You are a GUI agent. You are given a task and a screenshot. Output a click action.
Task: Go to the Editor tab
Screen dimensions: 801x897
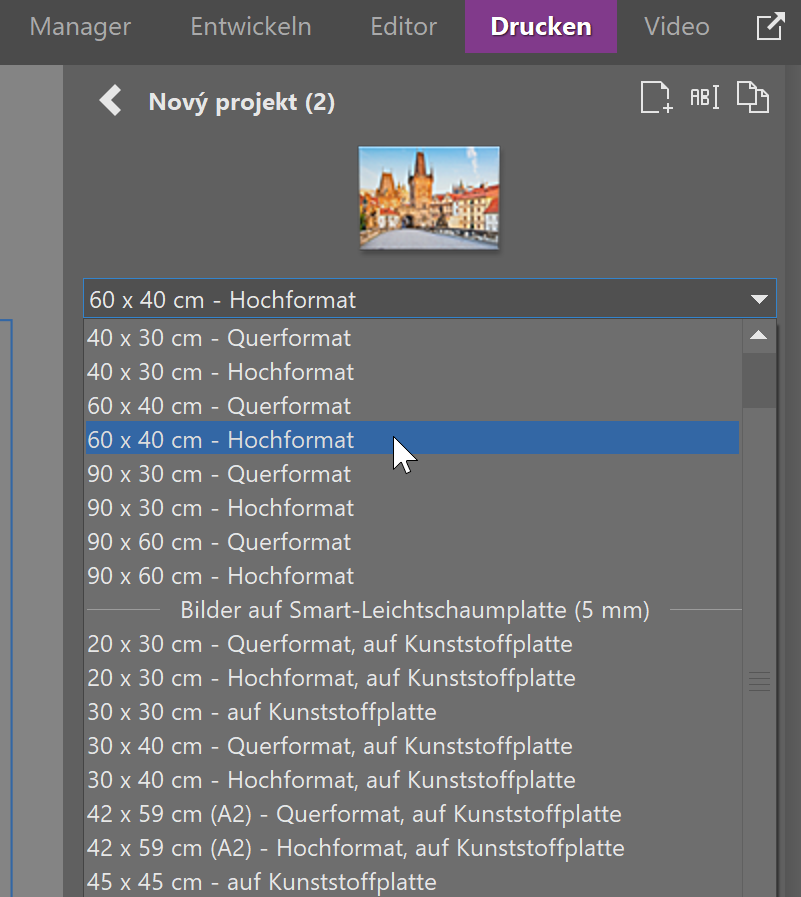tap(404, 27)
